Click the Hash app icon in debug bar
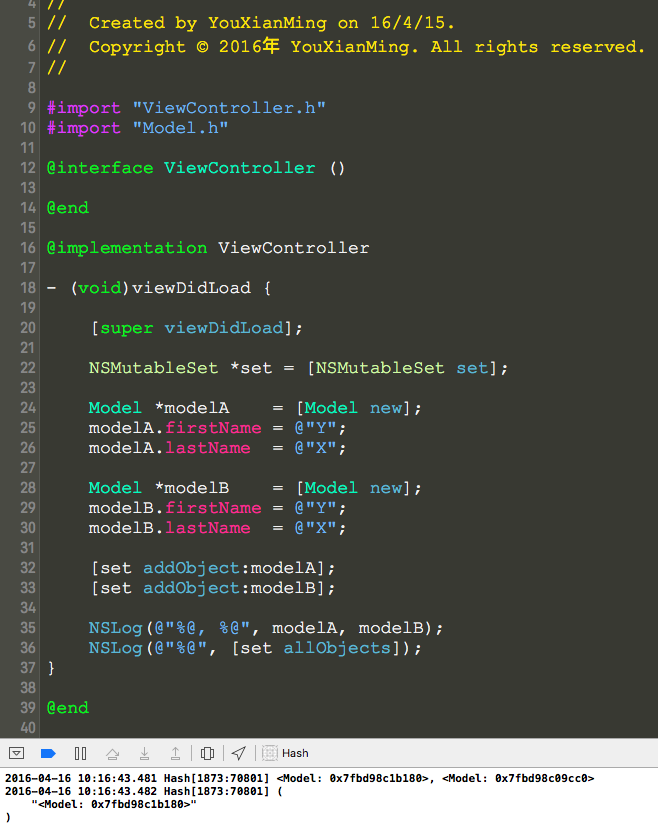 pos(270,753)
